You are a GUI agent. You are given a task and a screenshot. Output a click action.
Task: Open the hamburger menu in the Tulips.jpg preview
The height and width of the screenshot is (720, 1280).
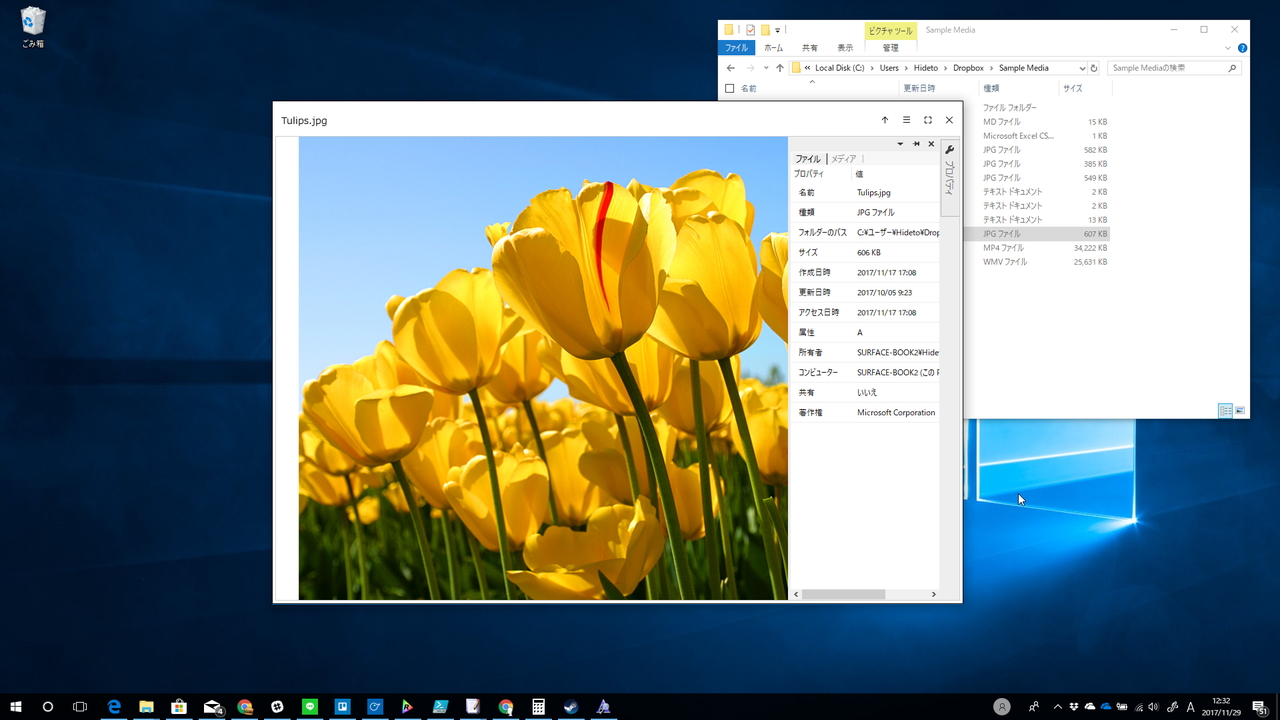pos(907,120)
